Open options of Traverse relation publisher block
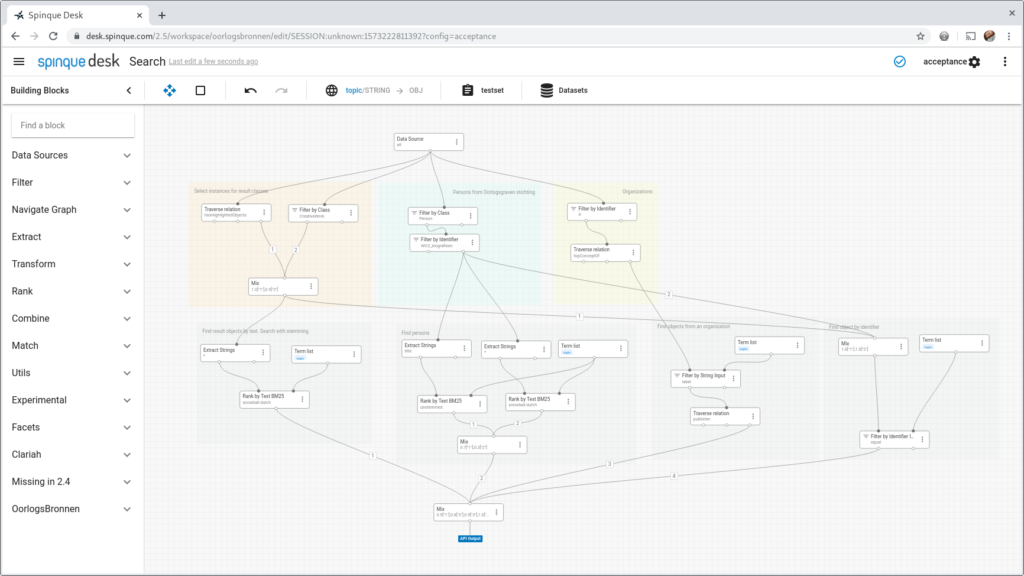Screen dimensions: 1024x576 pyautogui.click(x=753, y=416)
